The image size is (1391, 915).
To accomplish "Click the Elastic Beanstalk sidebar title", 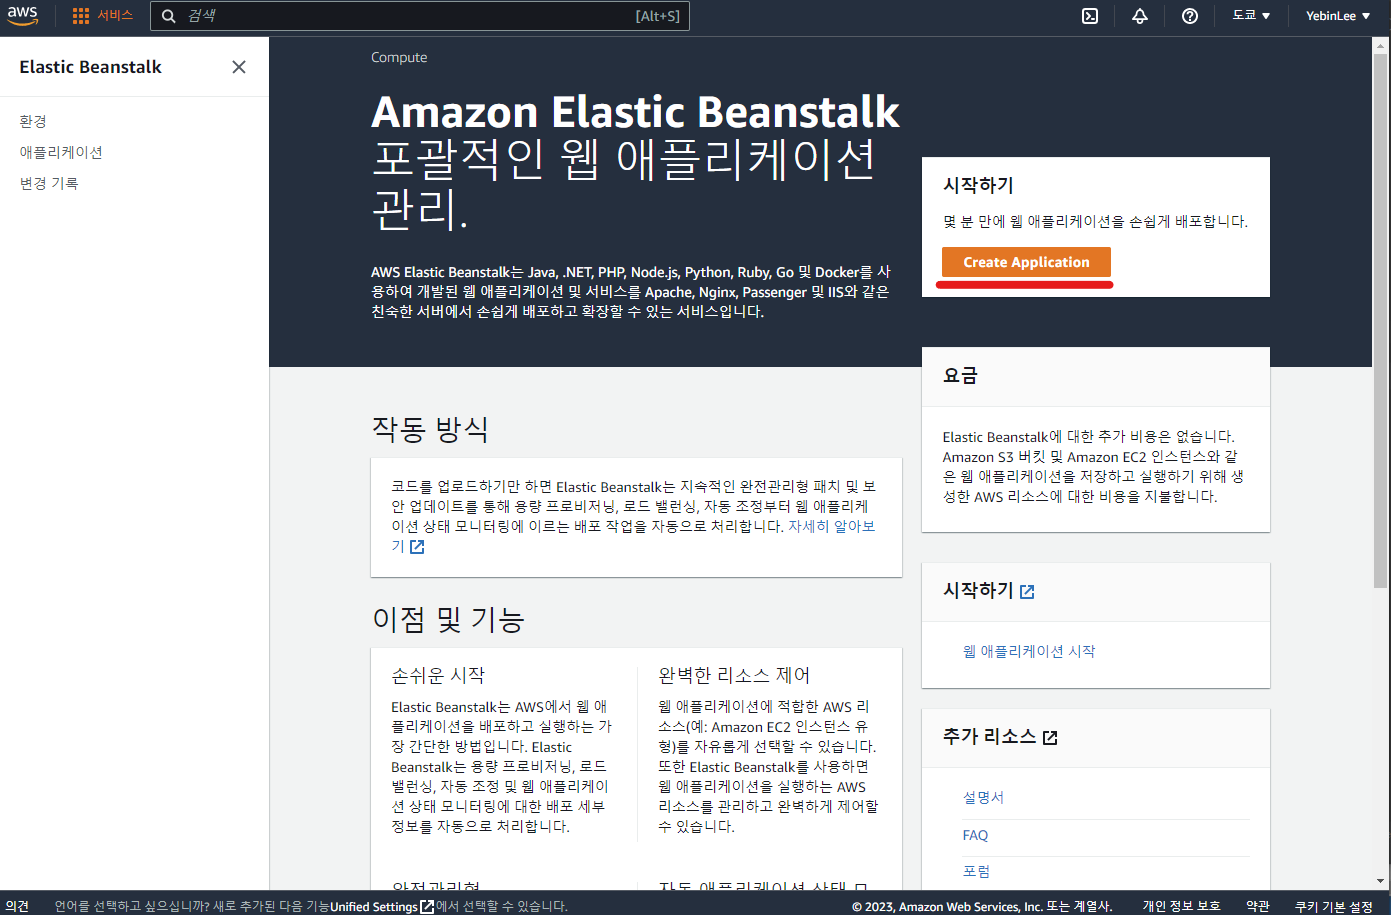I will 90,67.
